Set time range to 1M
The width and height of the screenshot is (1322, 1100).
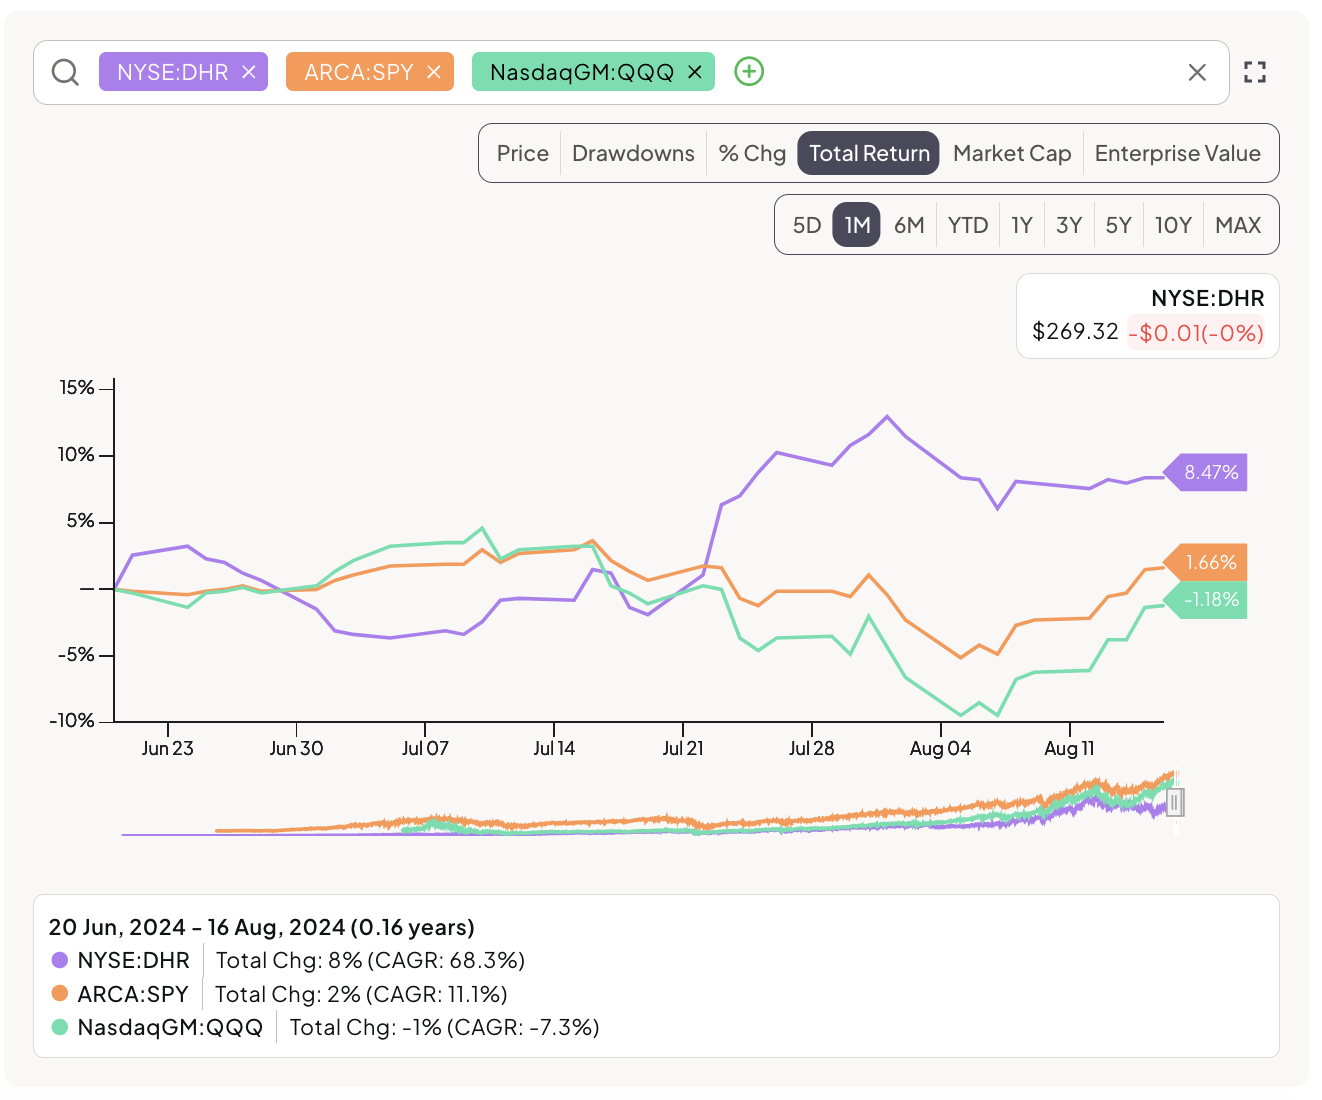[x=857, y=225]
